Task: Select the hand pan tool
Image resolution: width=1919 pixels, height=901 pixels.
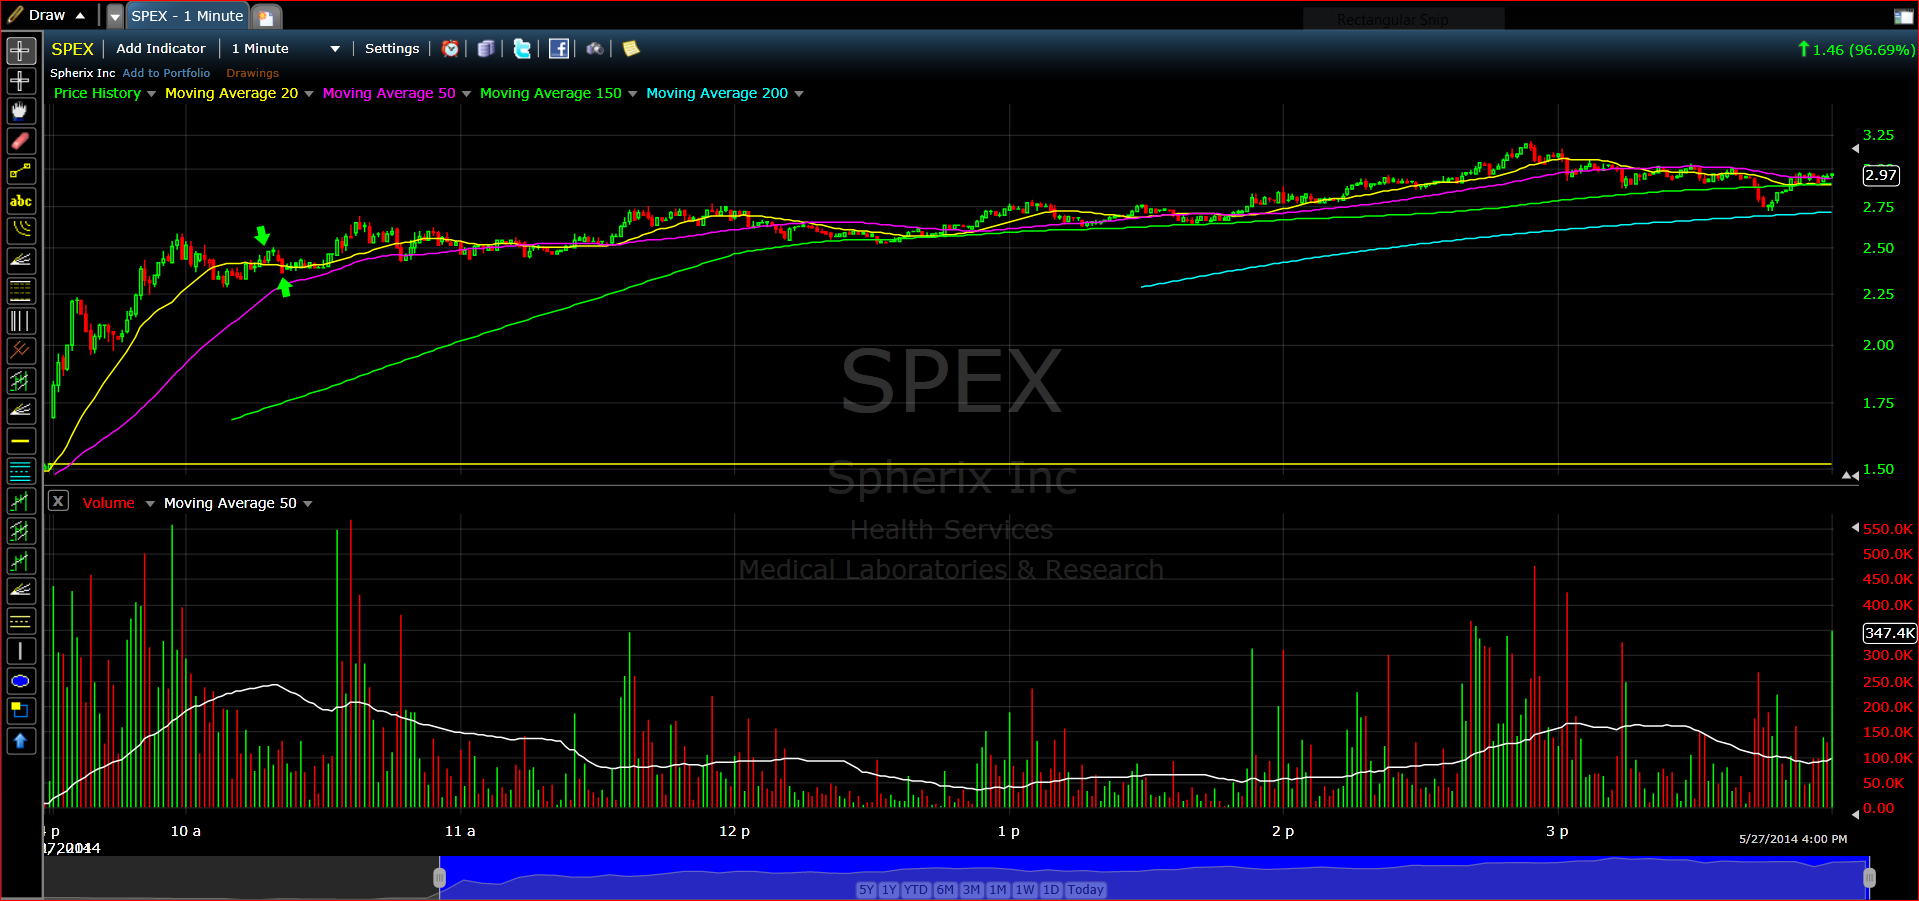Action: pyautogui.click(x=20, y=111)
